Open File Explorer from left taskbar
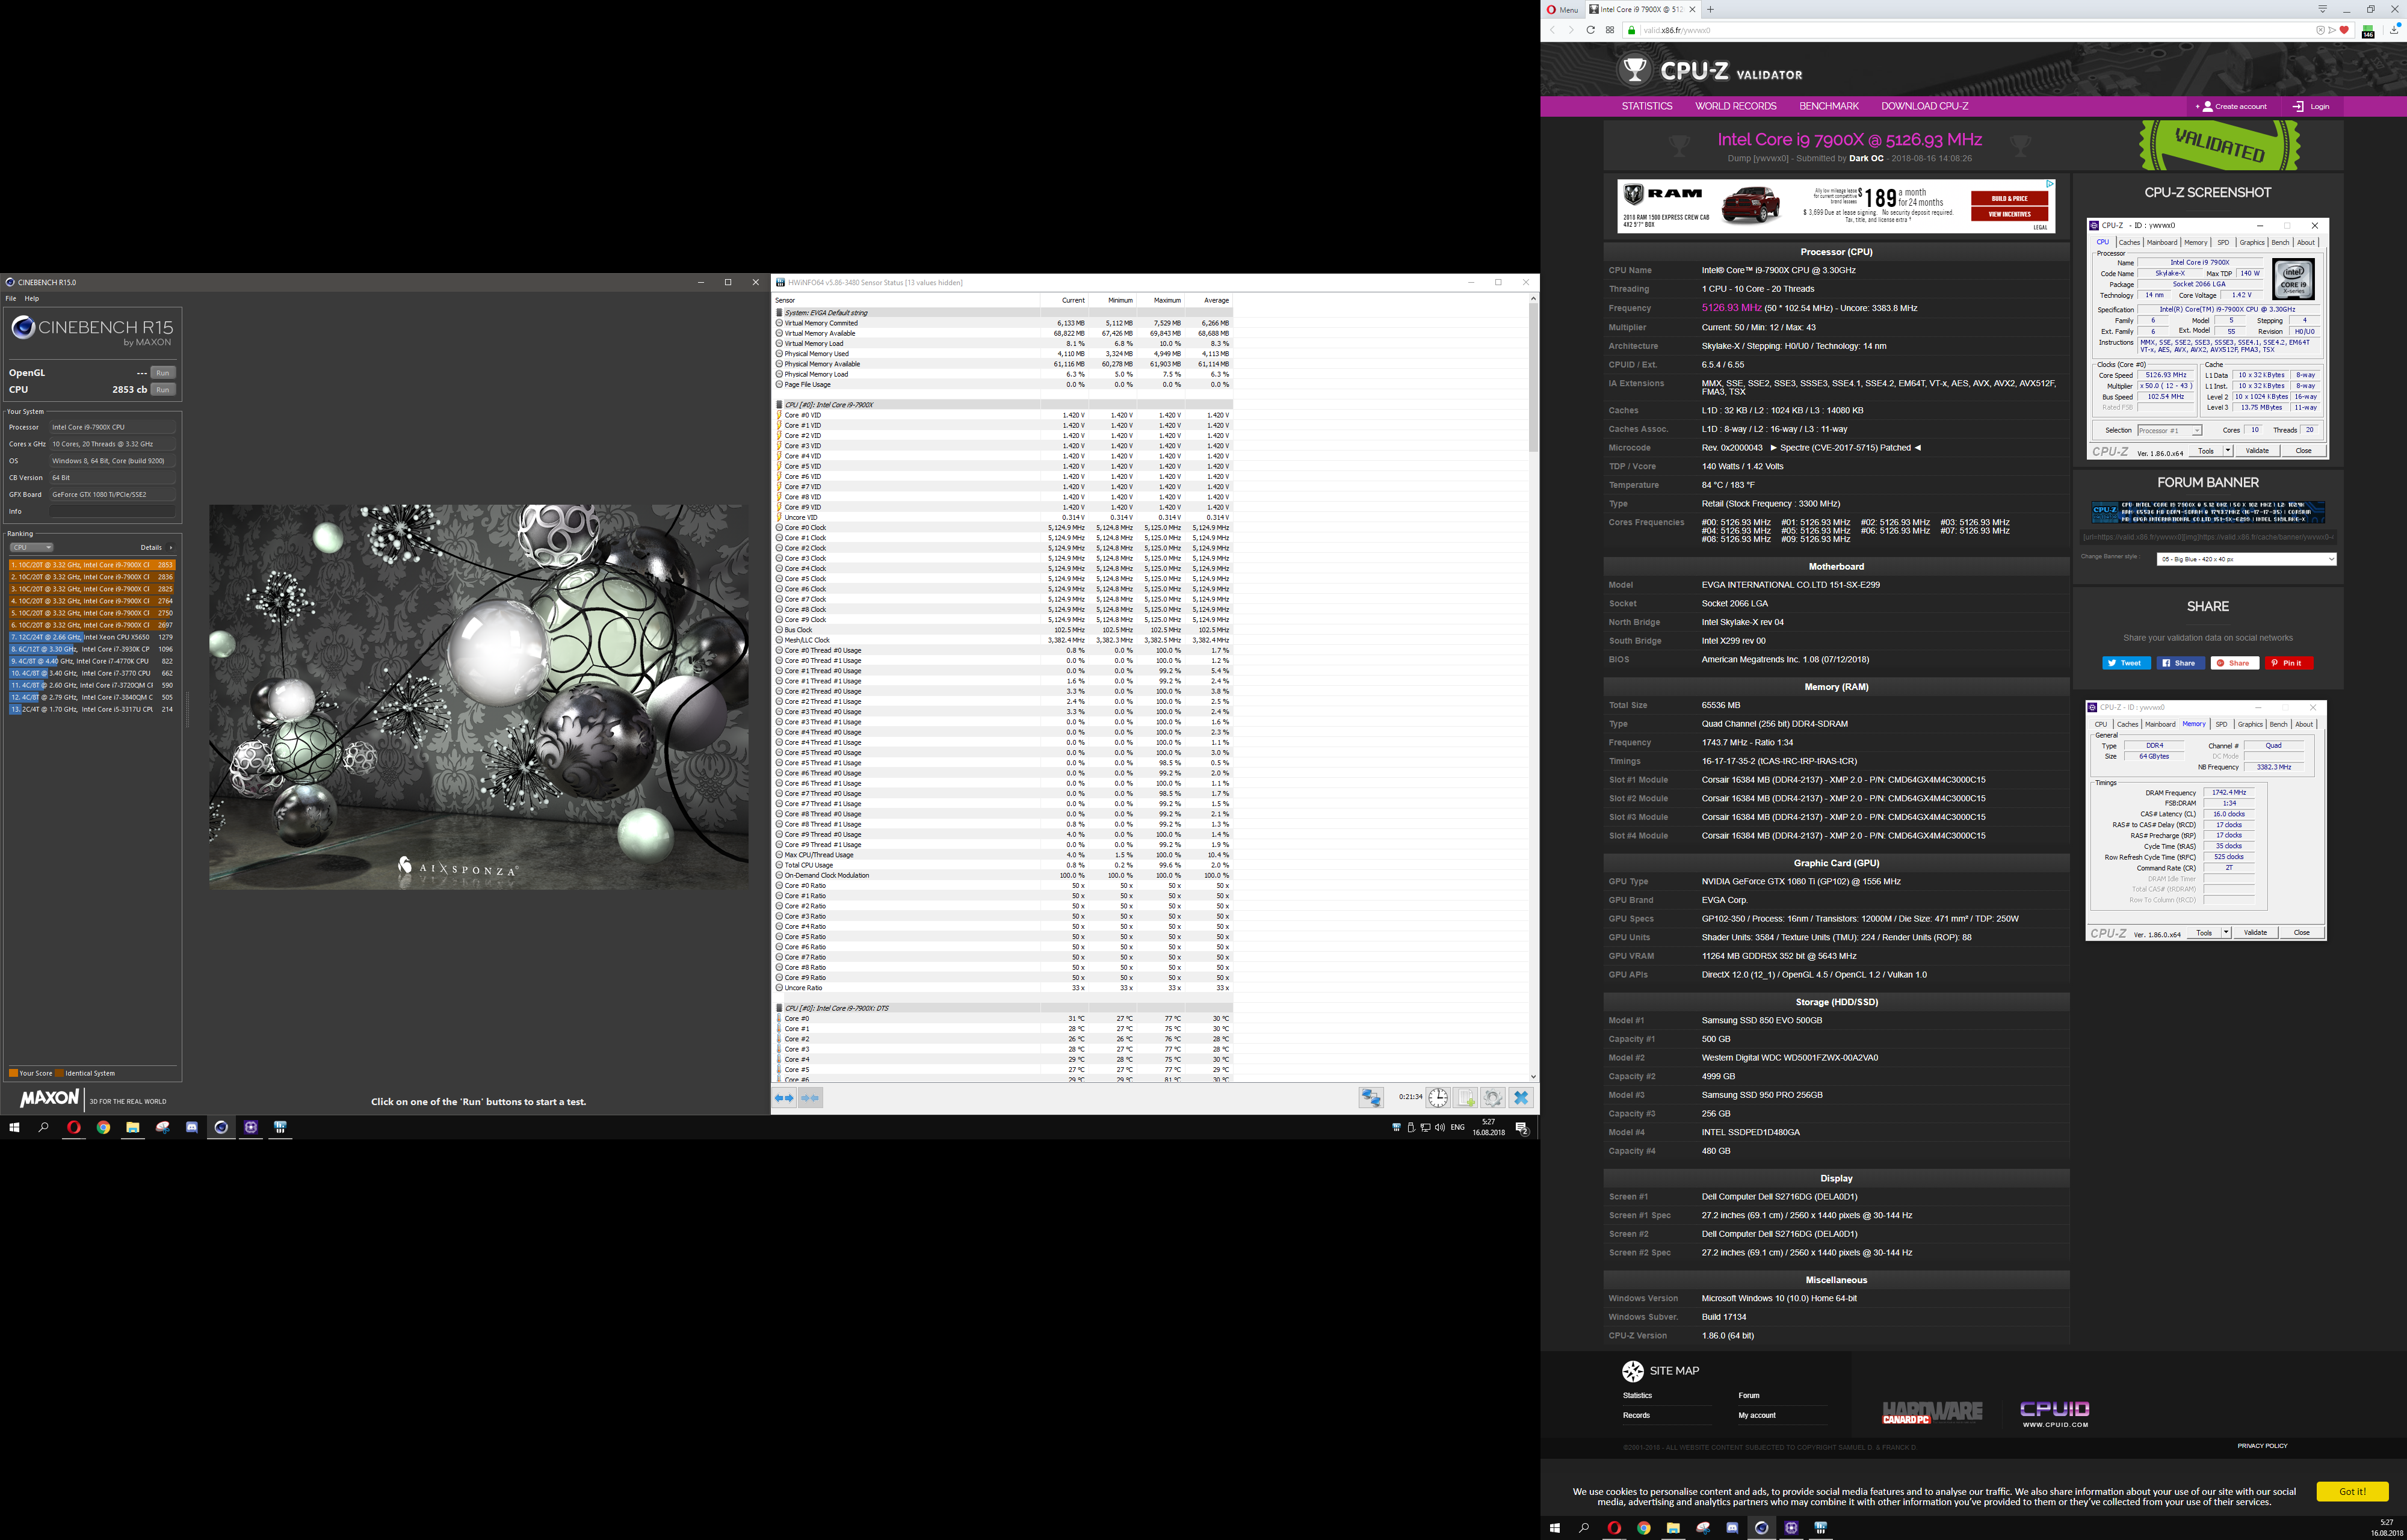The height and width of the screenshot is (1540, 2407). point(133,1127)
